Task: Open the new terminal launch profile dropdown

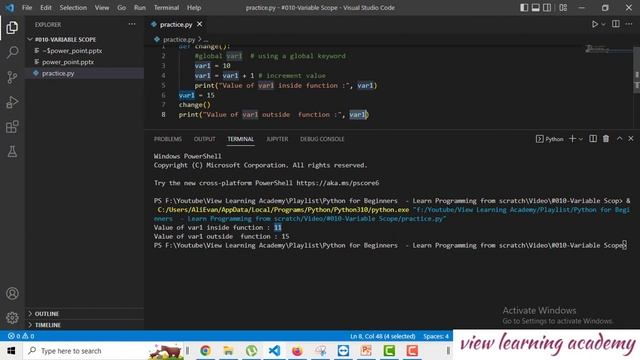Action: [581, 139]
